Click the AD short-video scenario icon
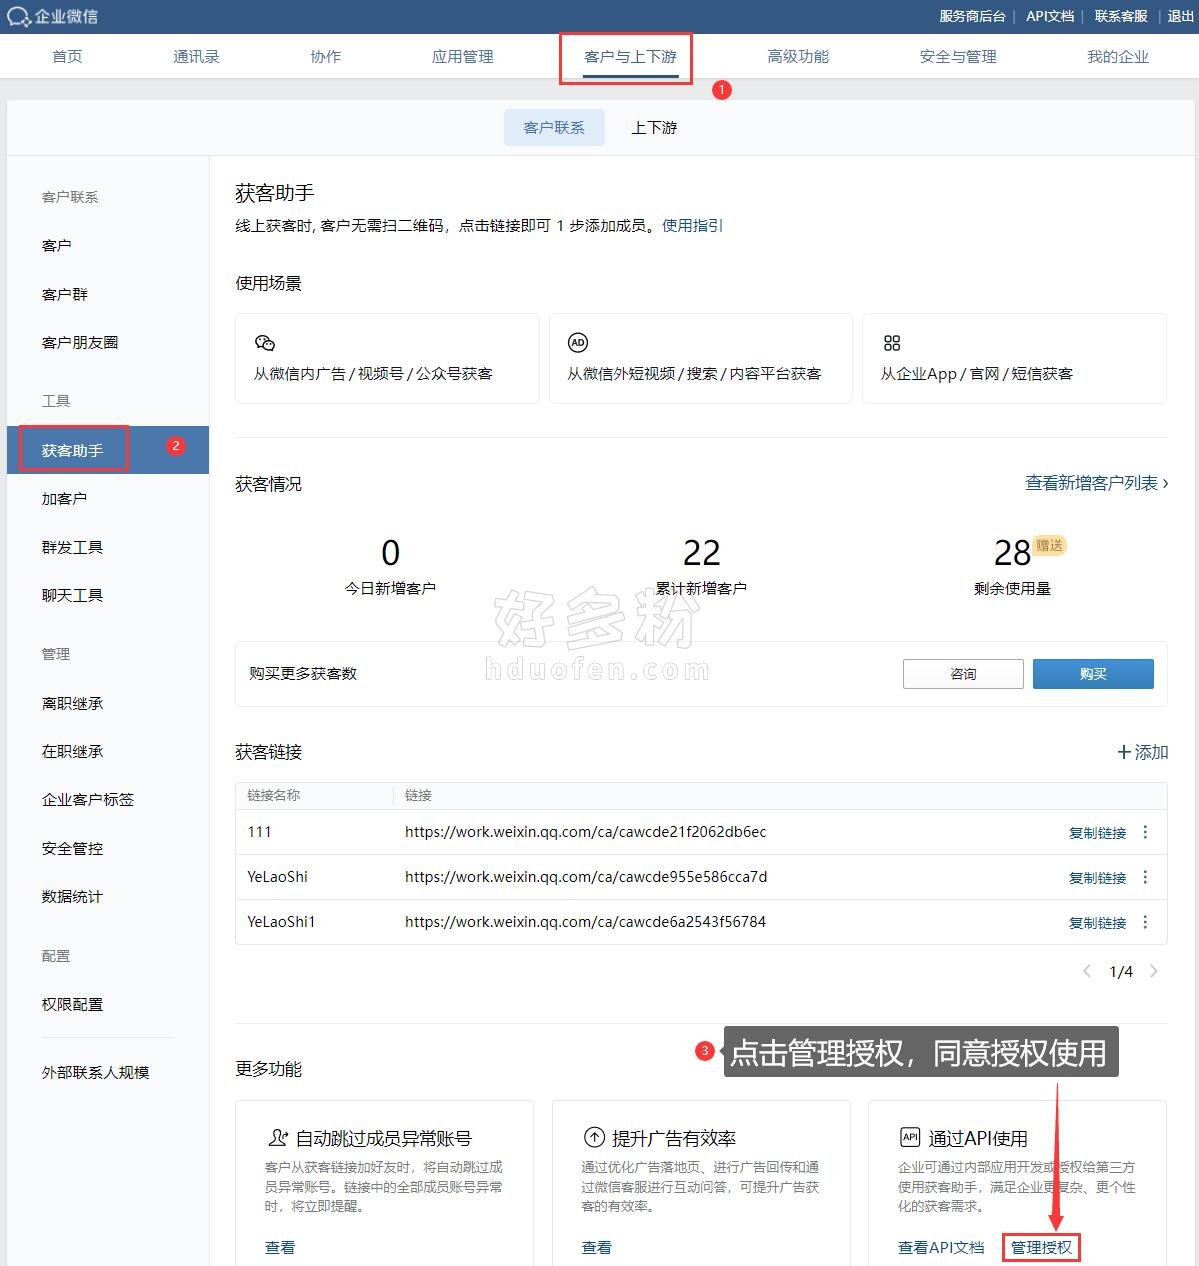The image size is (1199, 1266). 578,343
